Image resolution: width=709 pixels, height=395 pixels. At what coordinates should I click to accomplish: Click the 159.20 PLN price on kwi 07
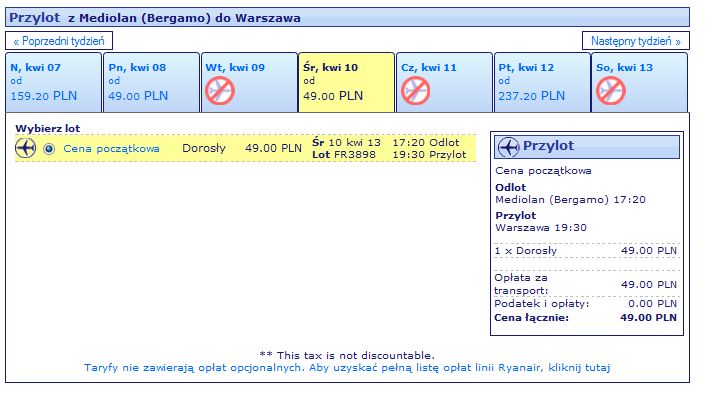pos(43,96)
